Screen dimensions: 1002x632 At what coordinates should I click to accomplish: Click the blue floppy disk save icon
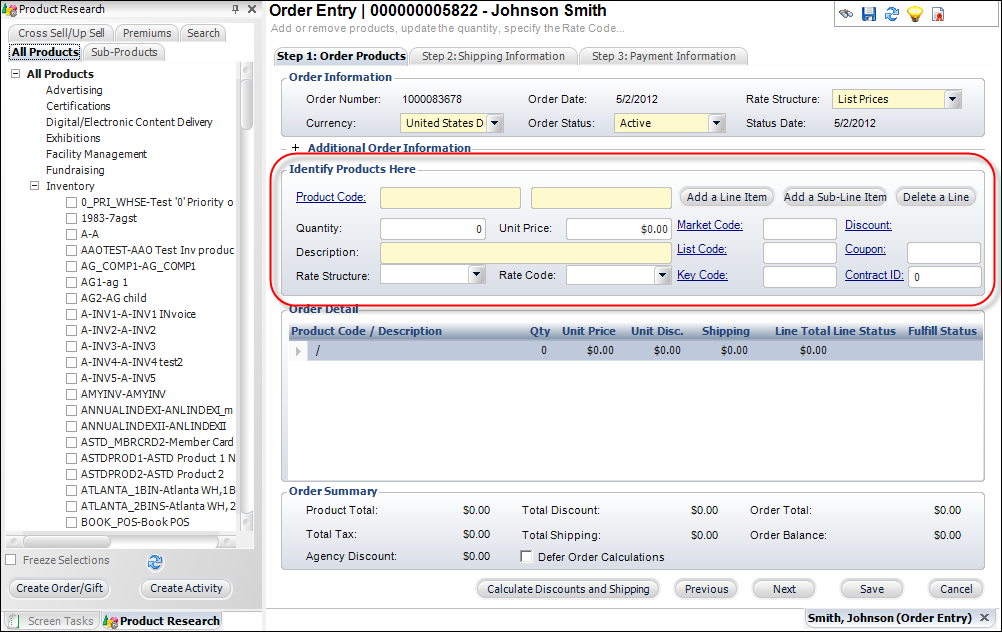[x=868, y=14]
